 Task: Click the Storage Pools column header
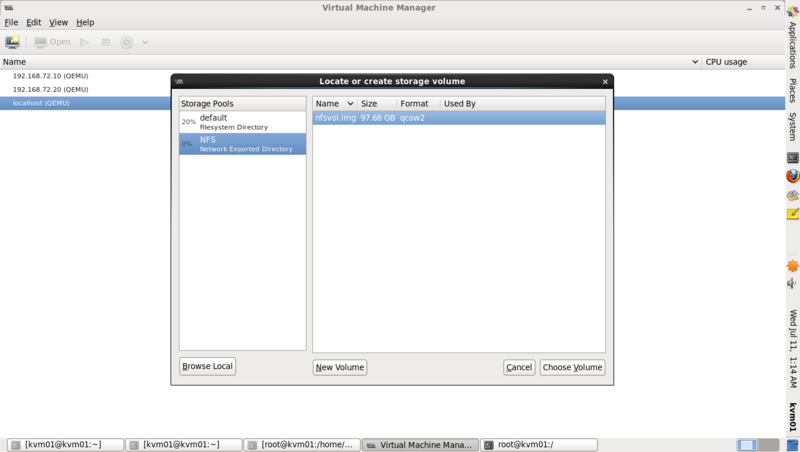click(x=242, y=104)
